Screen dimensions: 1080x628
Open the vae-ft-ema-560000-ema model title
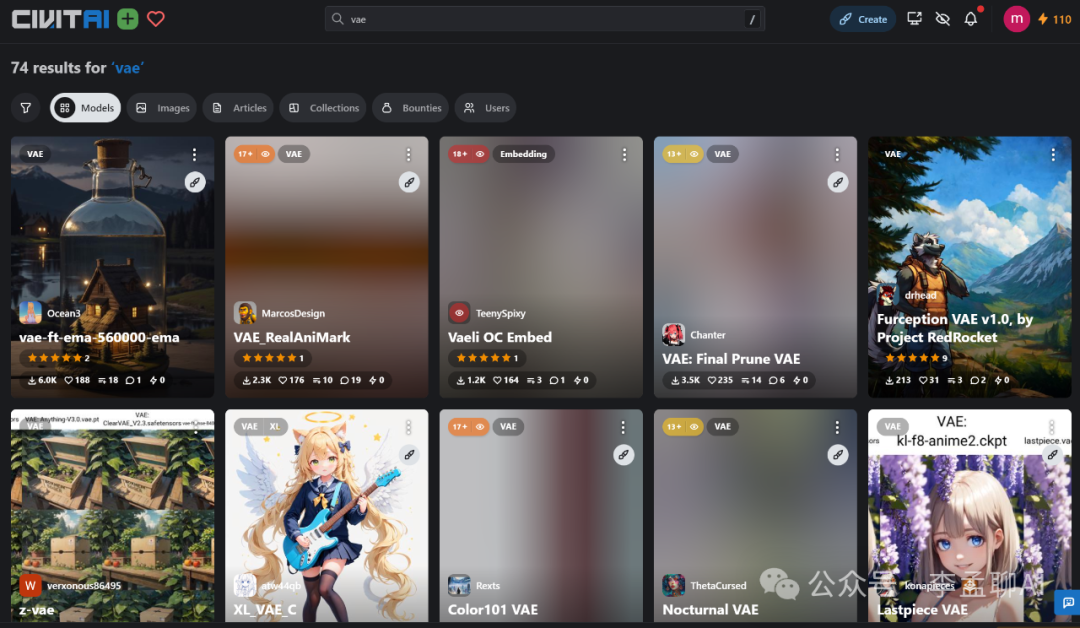99,337
